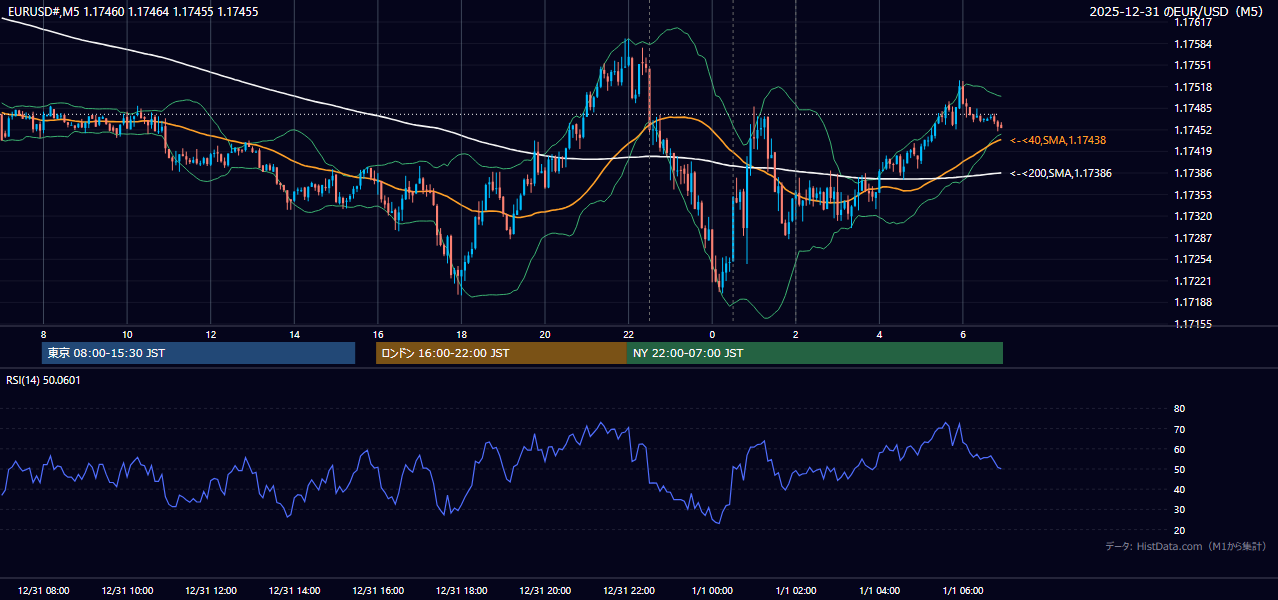Click price axis label 1.17188
This screenshot has width=1278, height=600.
click(x=1192, y=302)
